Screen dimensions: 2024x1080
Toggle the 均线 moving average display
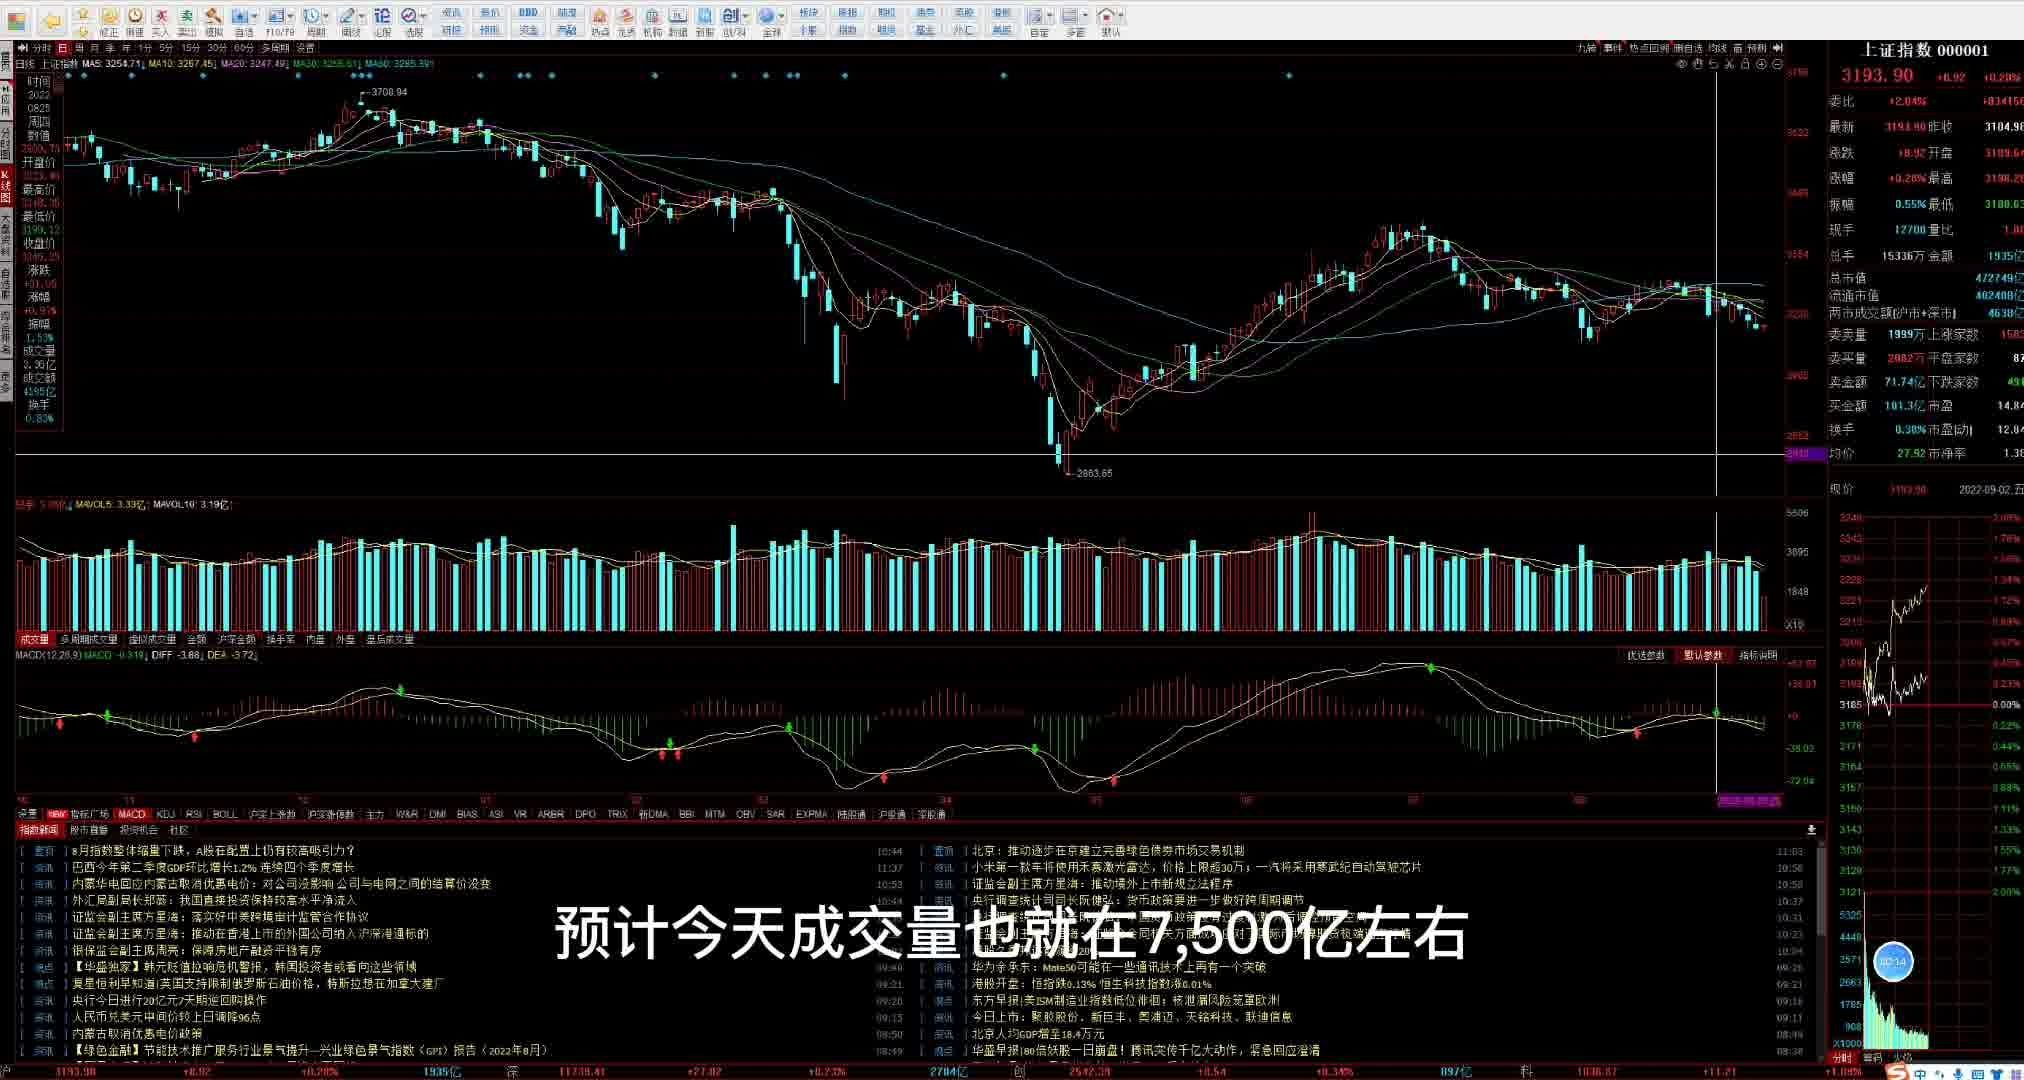pos(1717,48)
